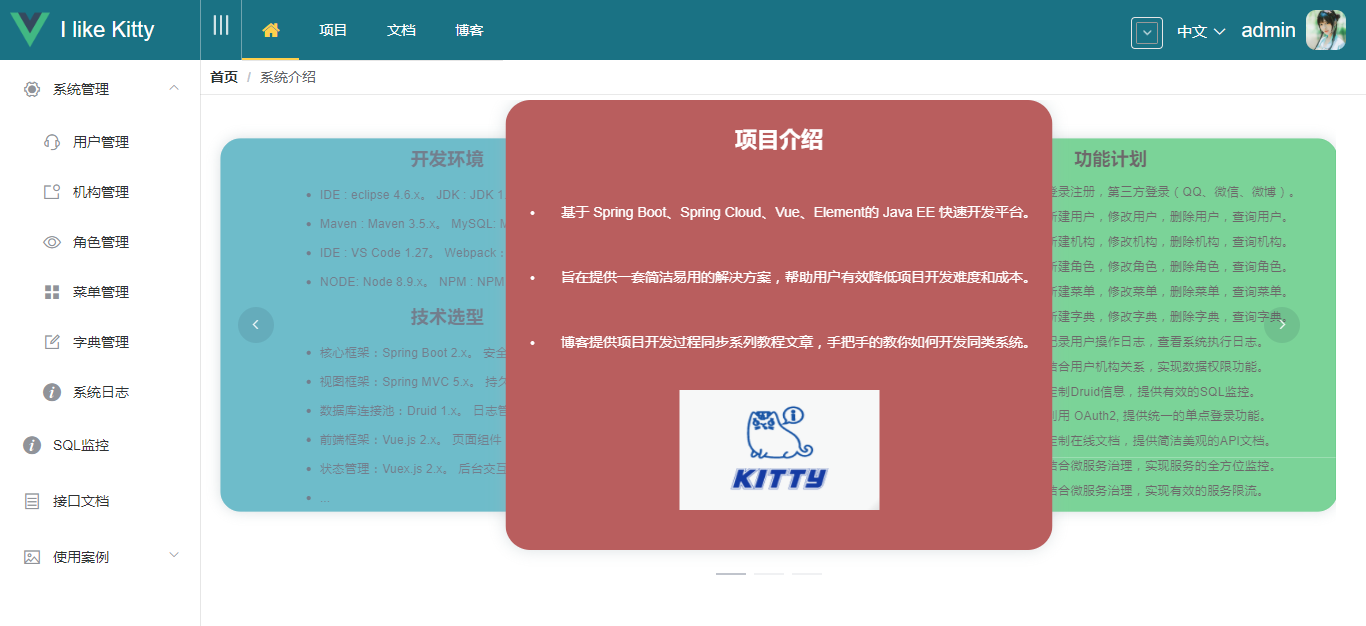Select the second carousel indicator
Screen dimensions: 1366x626
(x=769, y=574)
